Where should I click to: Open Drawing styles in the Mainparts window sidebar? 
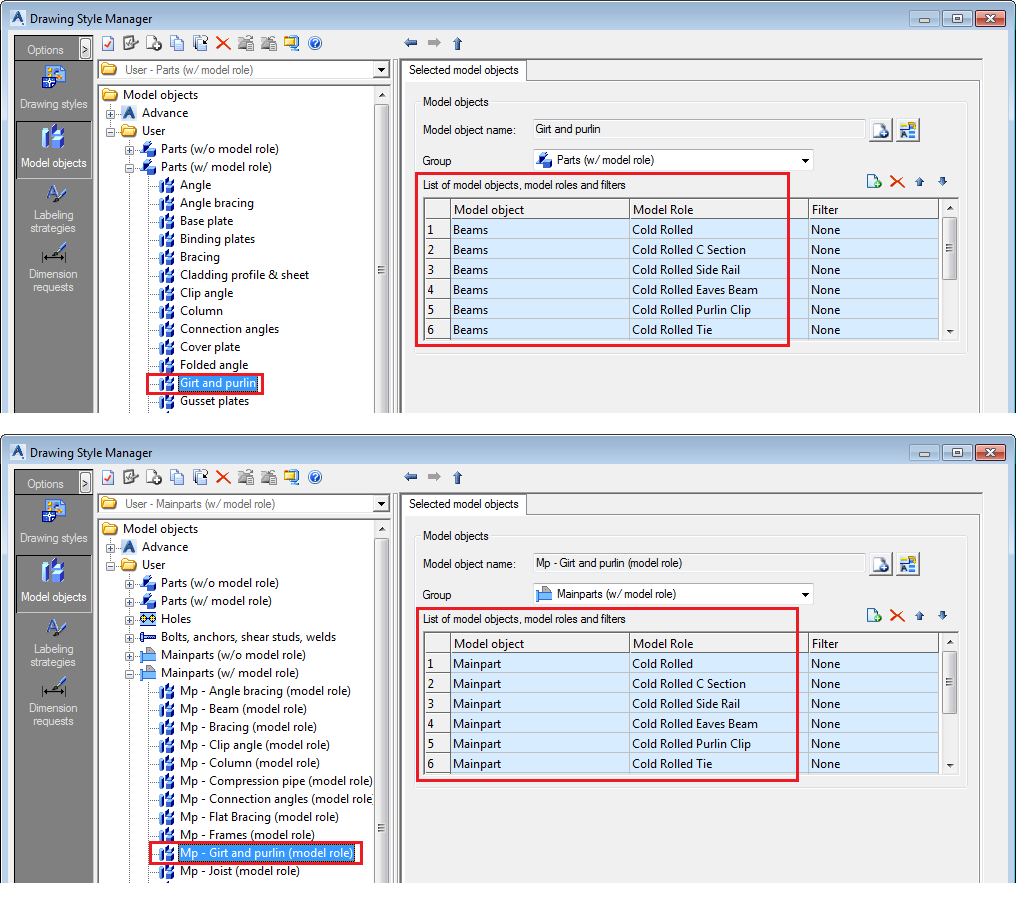click(53, 522)
